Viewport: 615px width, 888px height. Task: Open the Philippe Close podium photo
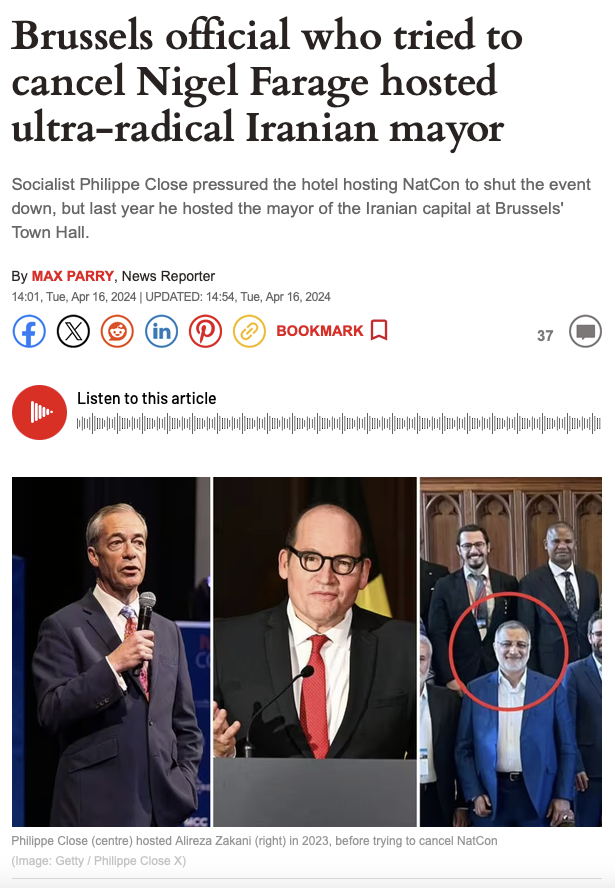point(315,652)
